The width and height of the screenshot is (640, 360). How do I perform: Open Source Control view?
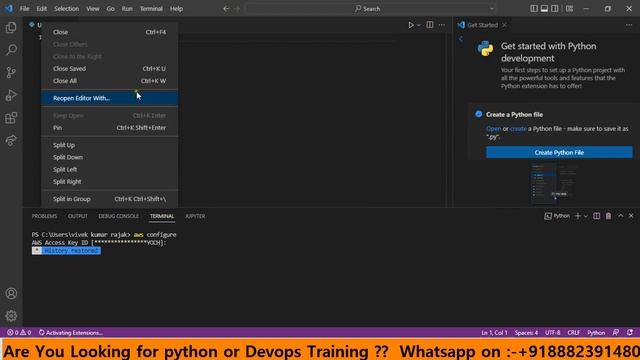[11, 73]
